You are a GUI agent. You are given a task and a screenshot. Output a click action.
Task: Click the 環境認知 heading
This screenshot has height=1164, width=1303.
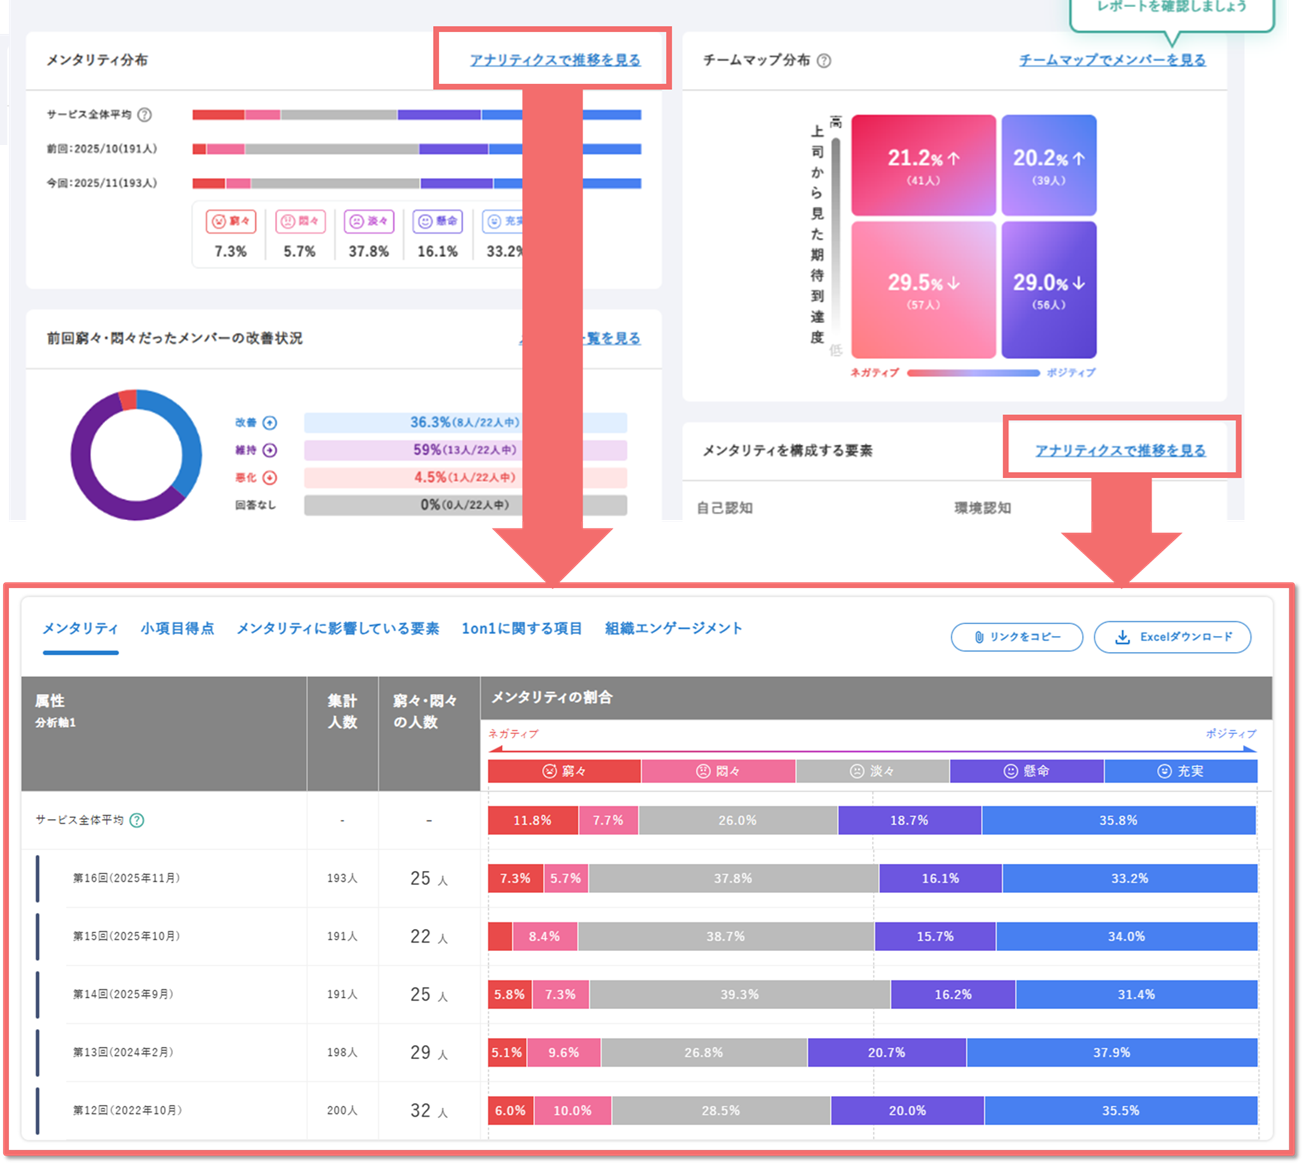983,508
